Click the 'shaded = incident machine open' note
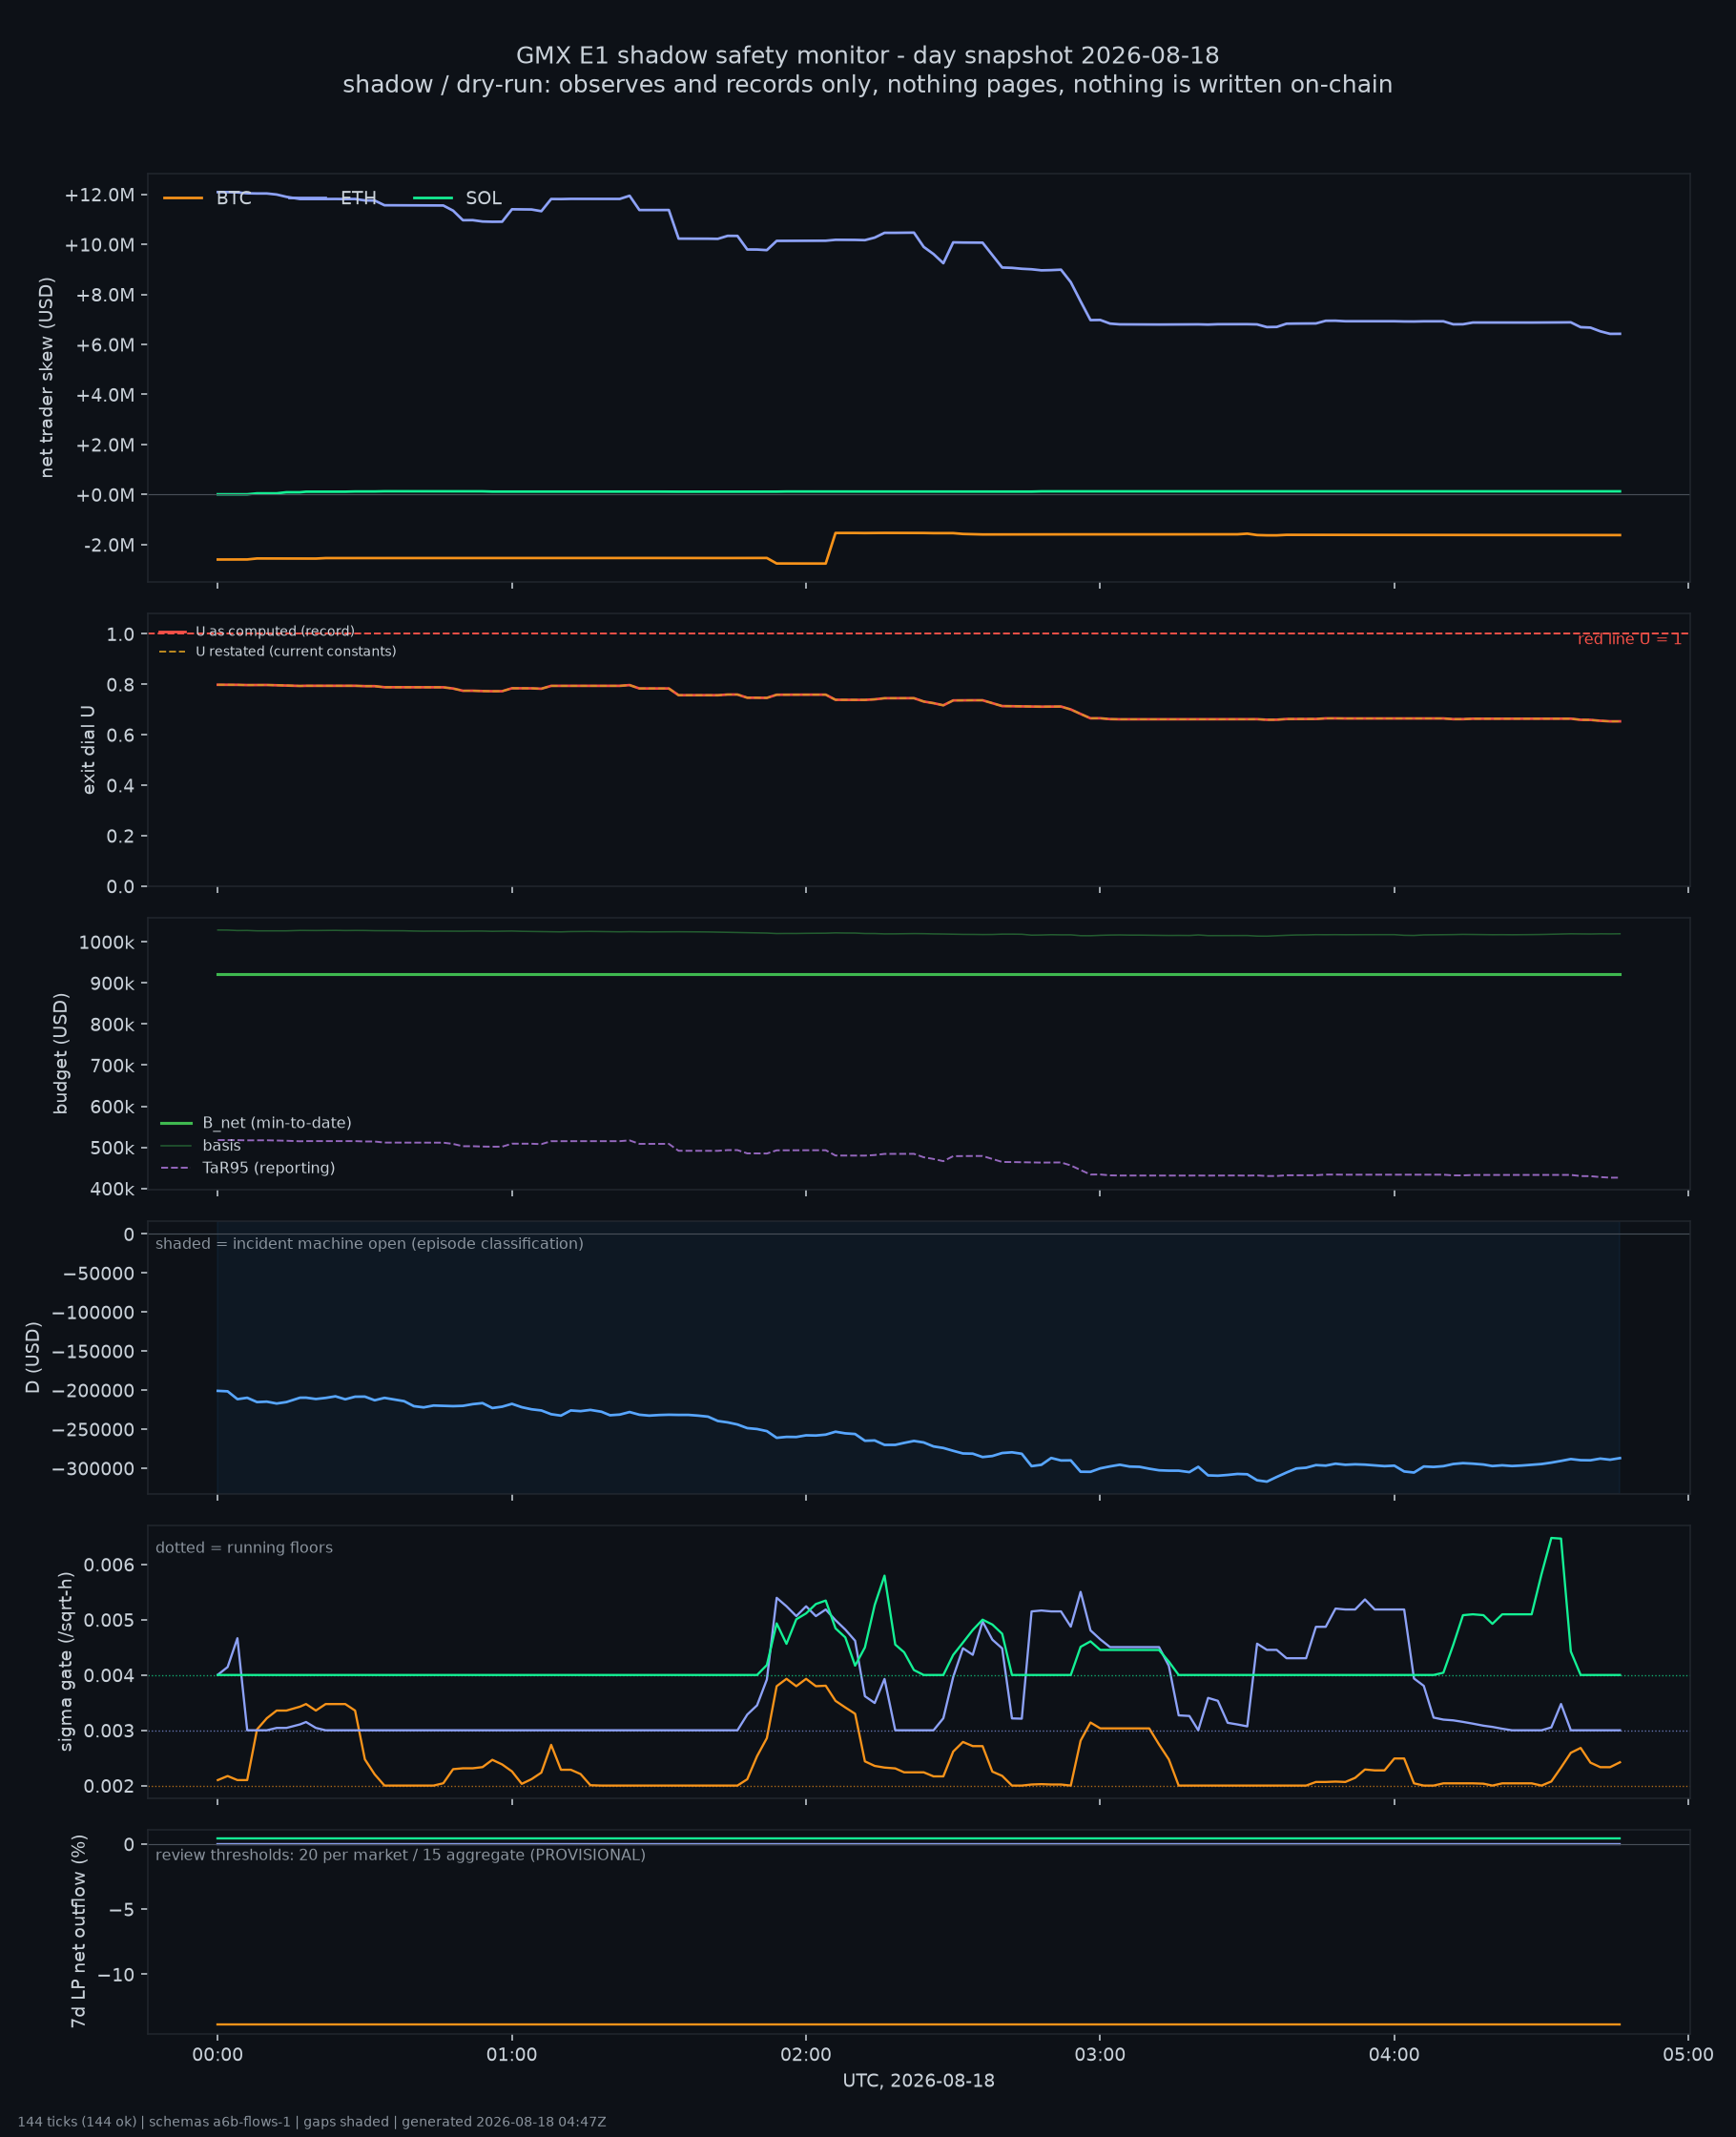The width and height of the screenshot is (1736, 2137). (x=369, y=1244)
